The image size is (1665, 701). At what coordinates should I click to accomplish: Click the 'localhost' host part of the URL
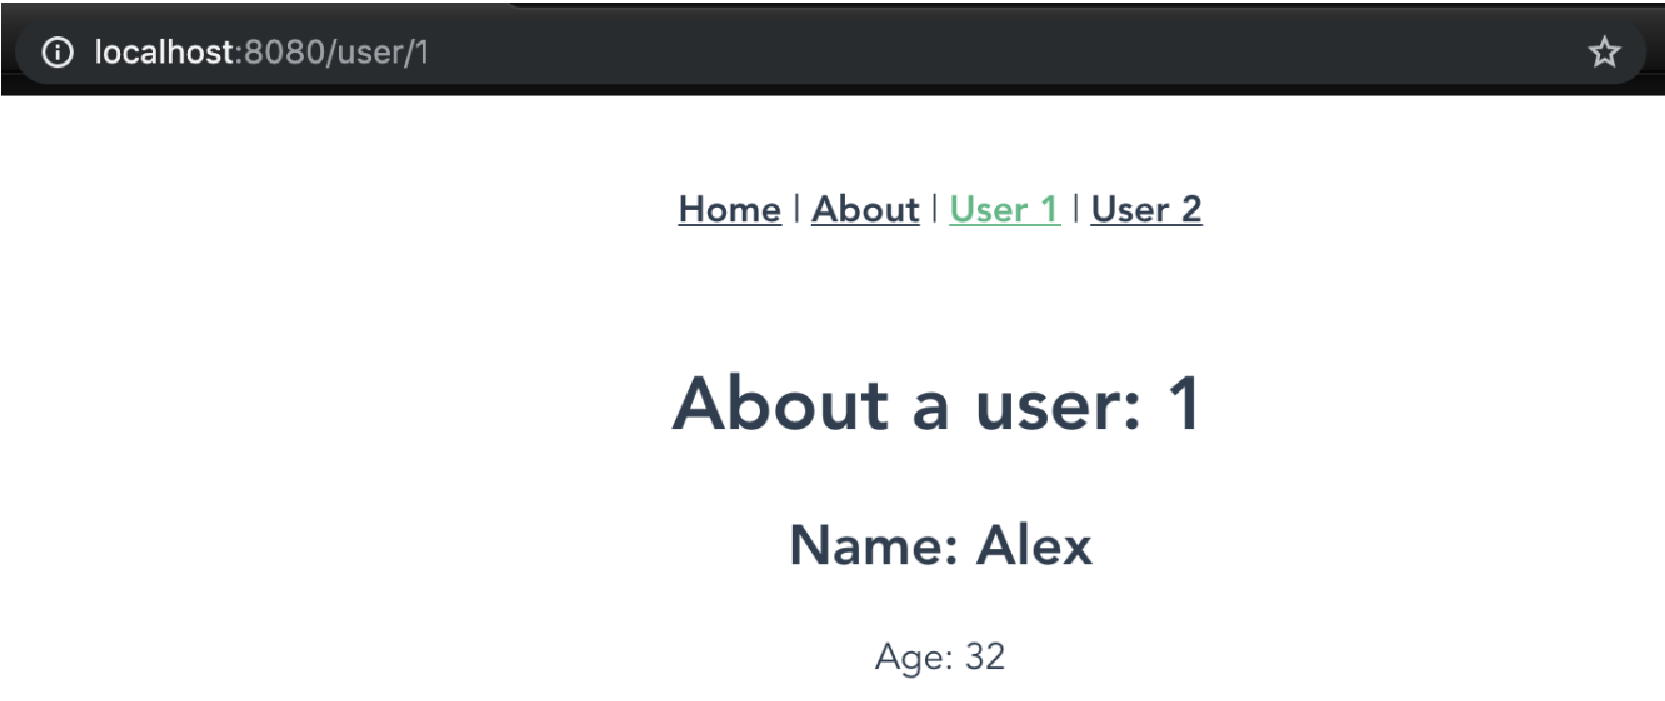[x=164, y=52]
